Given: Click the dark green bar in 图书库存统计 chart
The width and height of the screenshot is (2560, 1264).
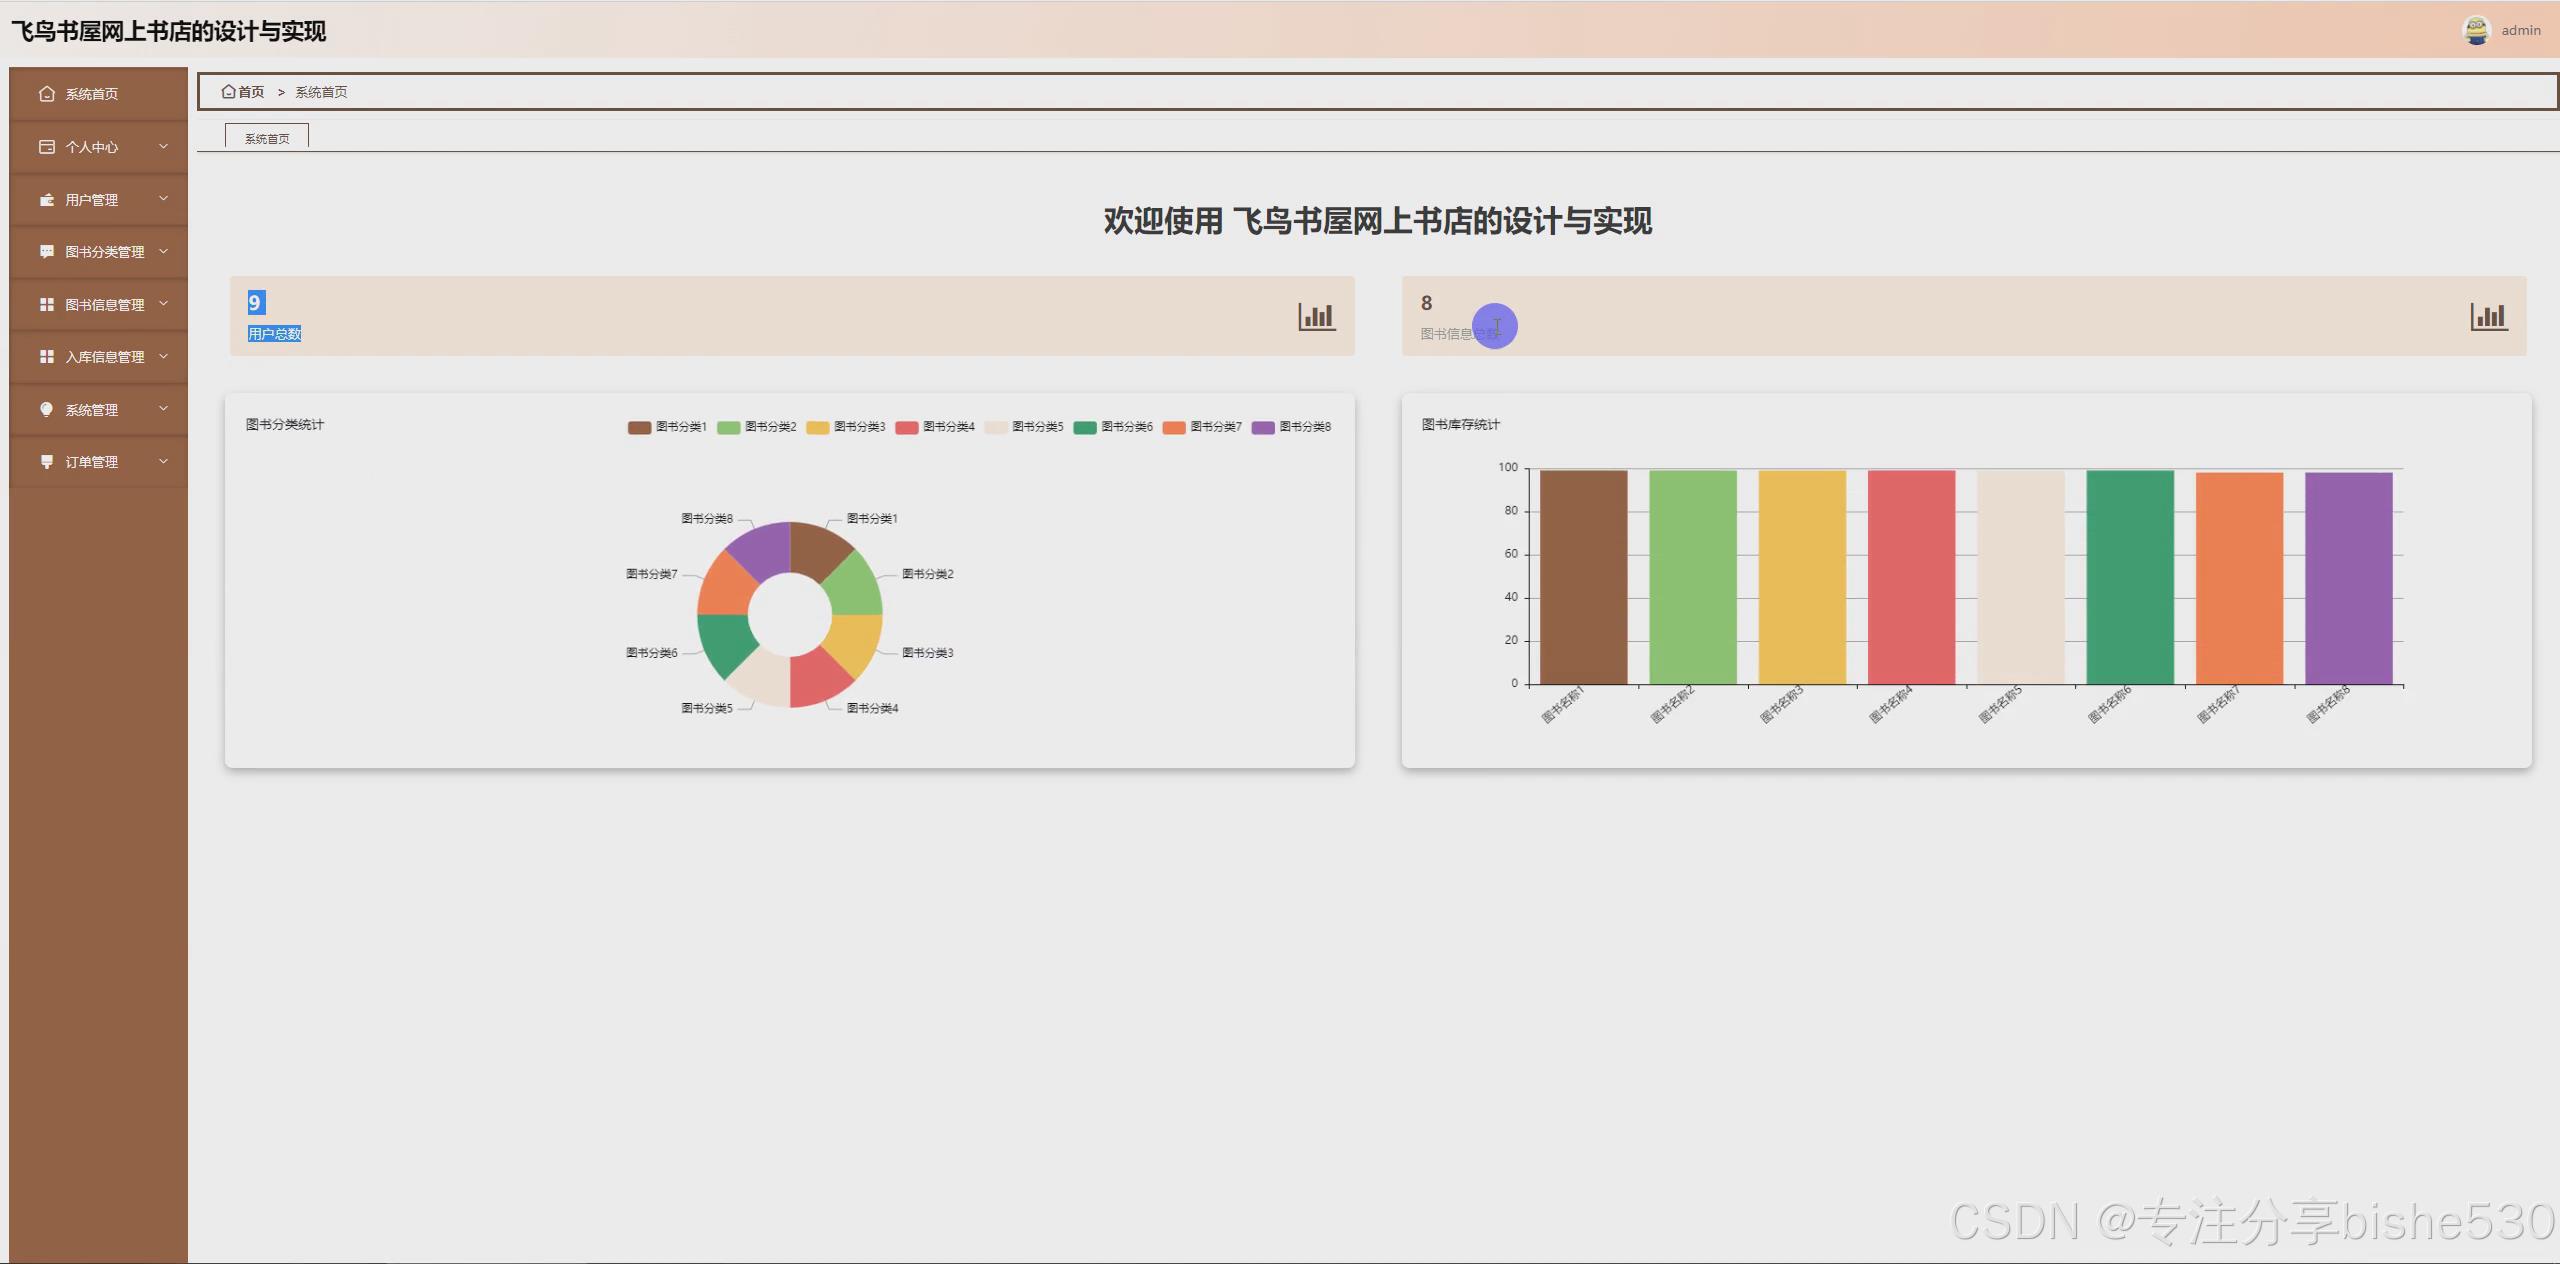Looking at the screenshot, I should click(x=2130, y=577).
